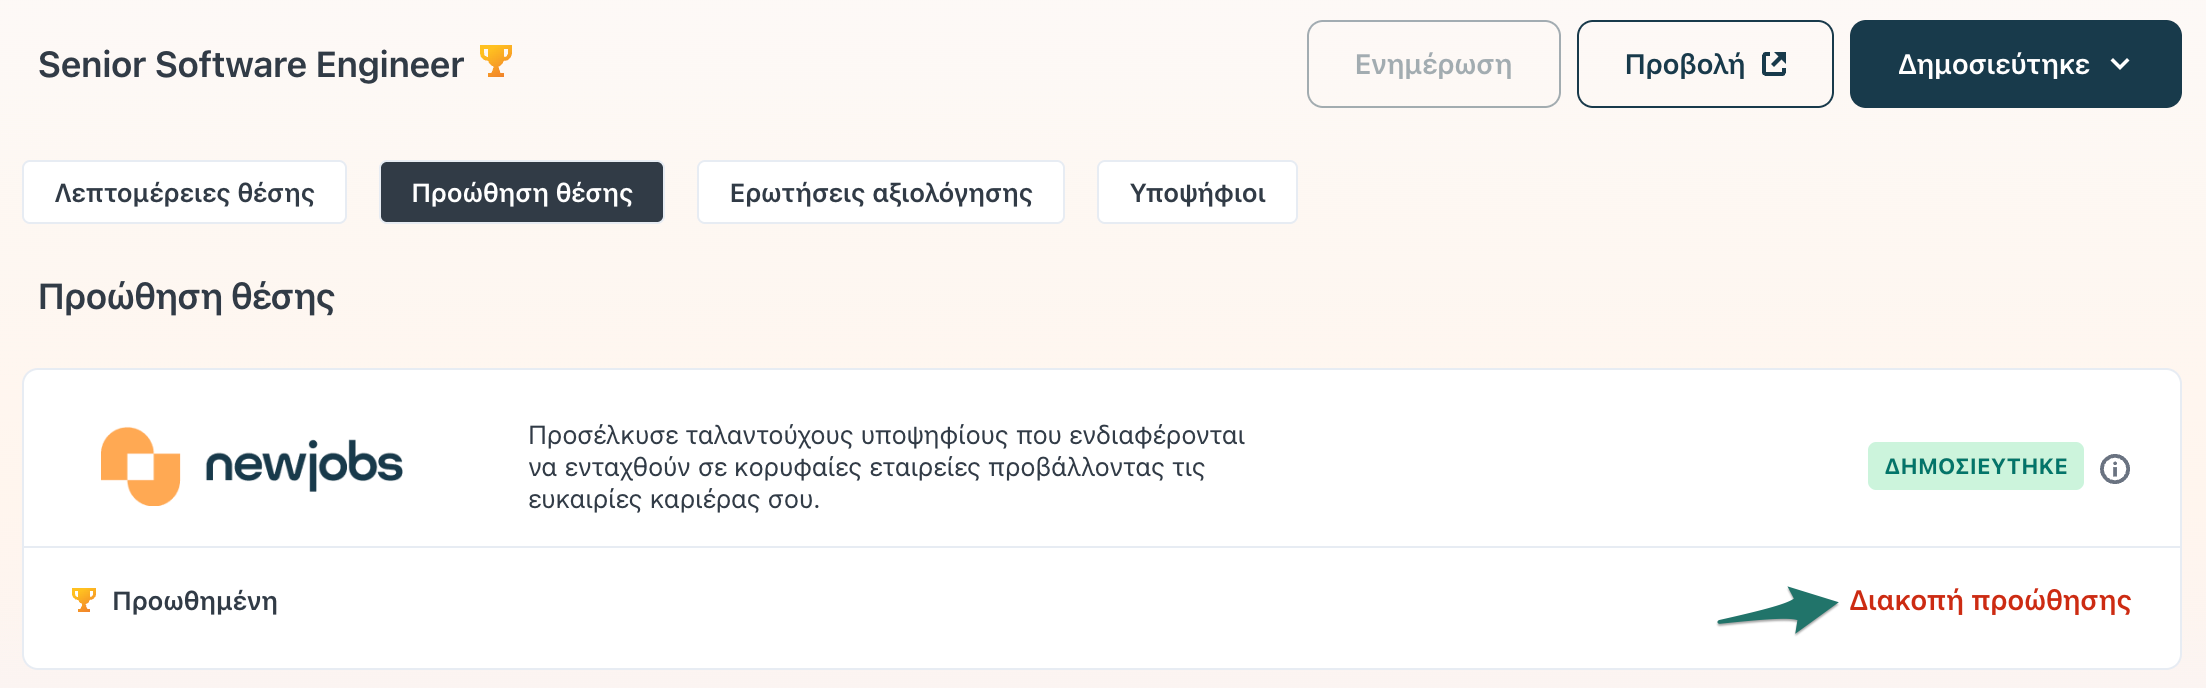Click the green arrow pointing to Διακοπή προώθησης
The height and width of the screenshot is (688, 2206).
tap(1778, 610)
